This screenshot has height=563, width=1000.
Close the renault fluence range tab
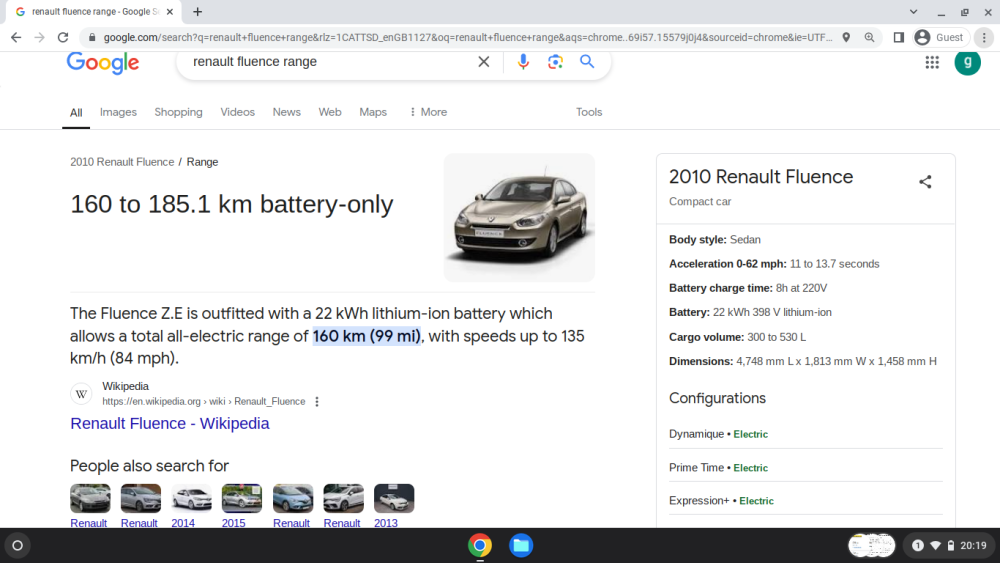click(x=170, y=11)
